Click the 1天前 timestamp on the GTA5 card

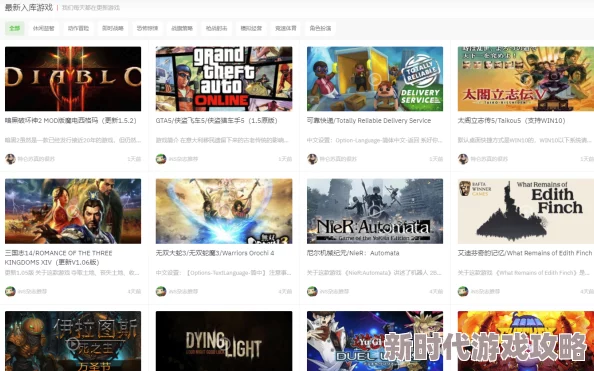click(285, 159)
